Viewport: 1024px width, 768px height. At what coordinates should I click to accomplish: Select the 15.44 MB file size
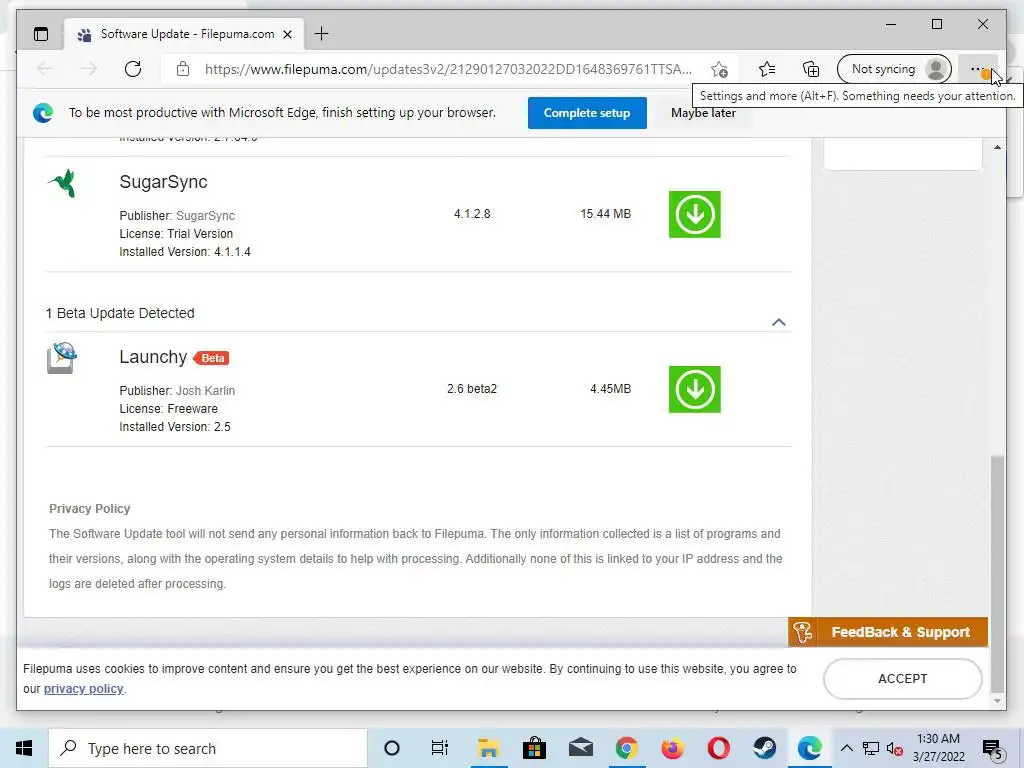point(605,214)
